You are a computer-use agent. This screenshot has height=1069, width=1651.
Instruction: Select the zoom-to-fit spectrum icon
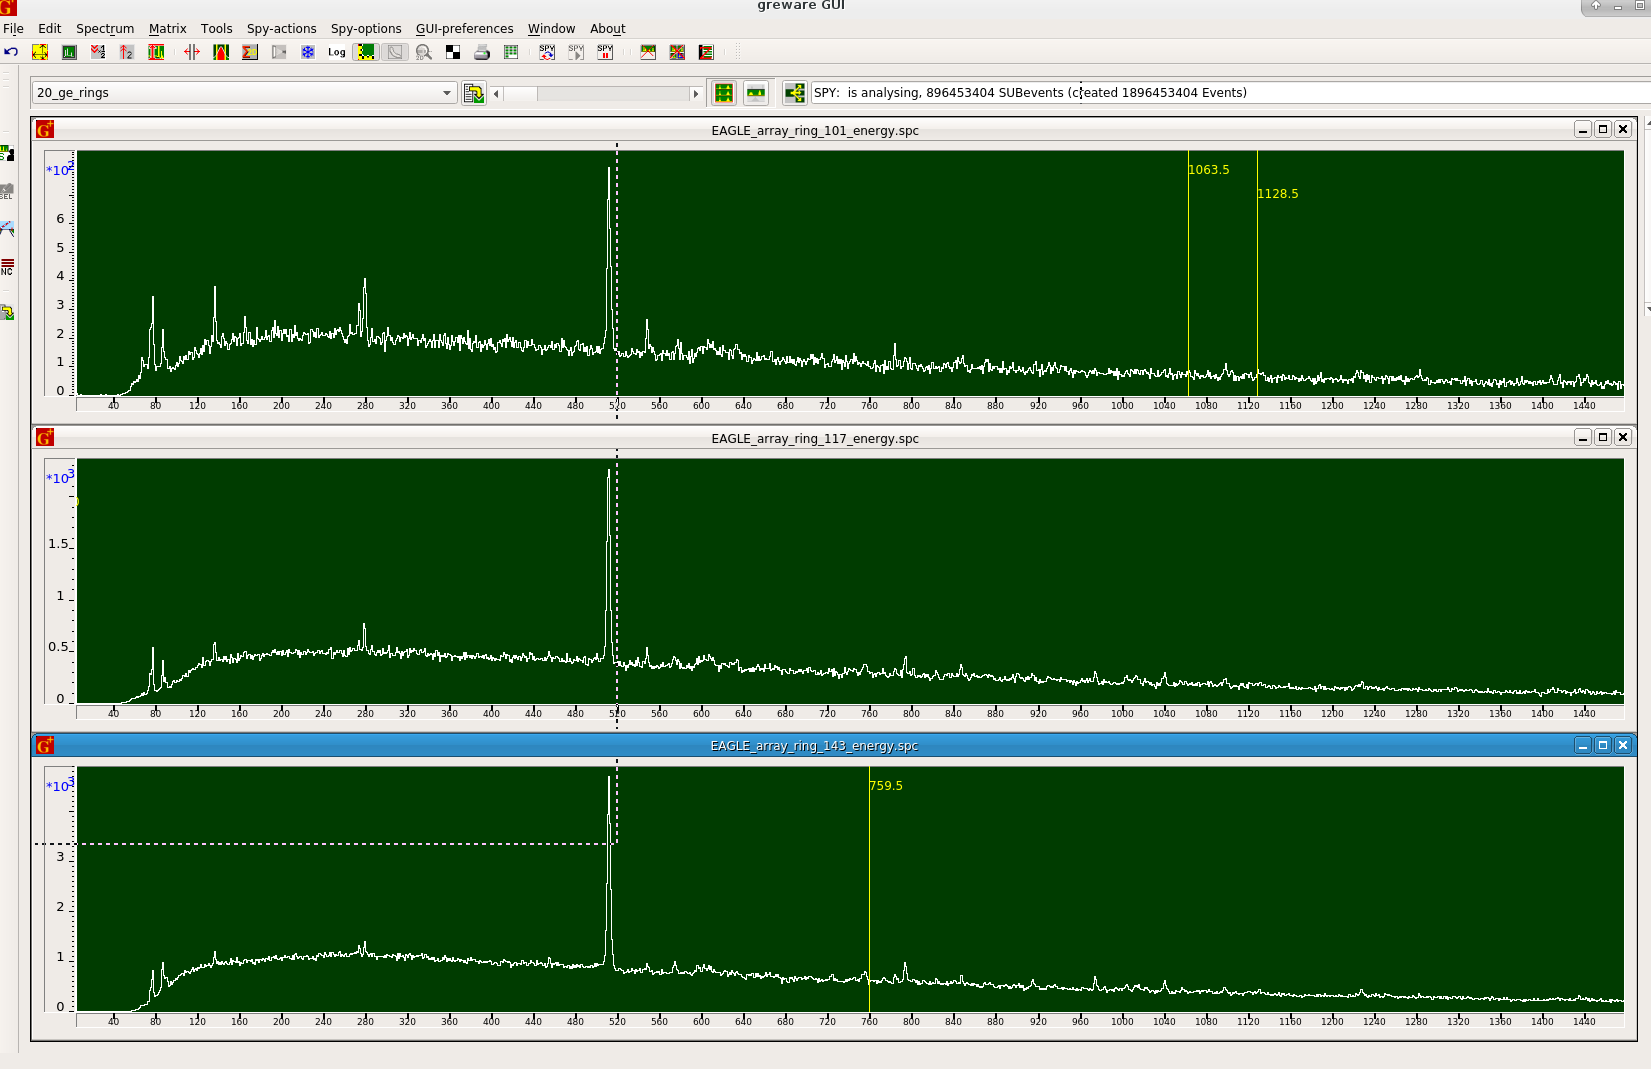pos(40,52)
